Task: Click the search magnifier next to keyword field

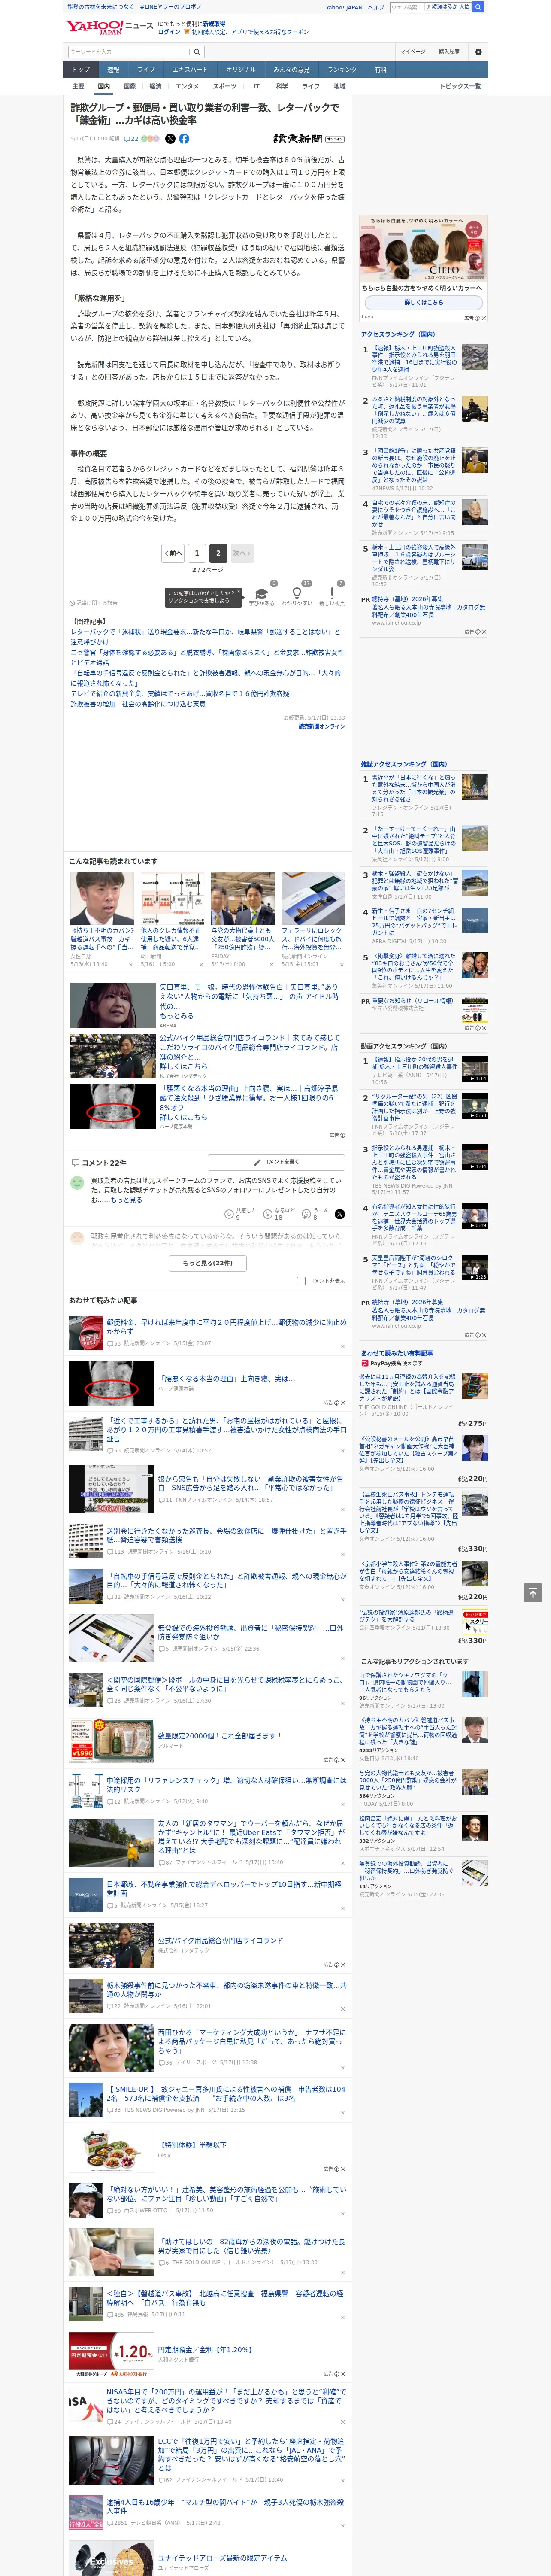Action: (x=197, y=52)
